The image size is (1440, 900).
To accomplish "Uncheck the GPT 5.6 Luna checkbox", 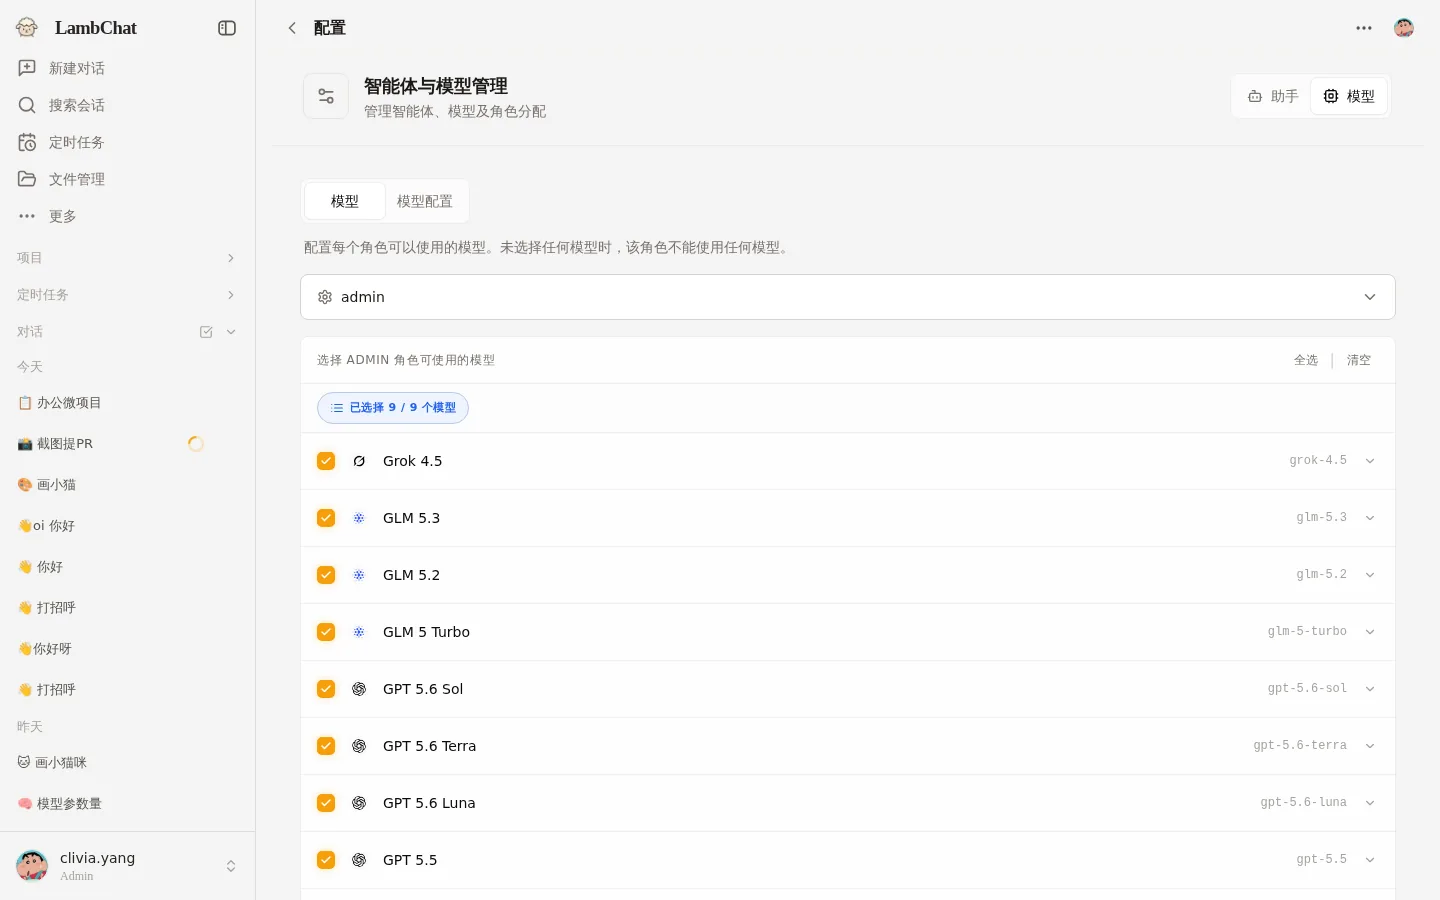I will (326, 803).
